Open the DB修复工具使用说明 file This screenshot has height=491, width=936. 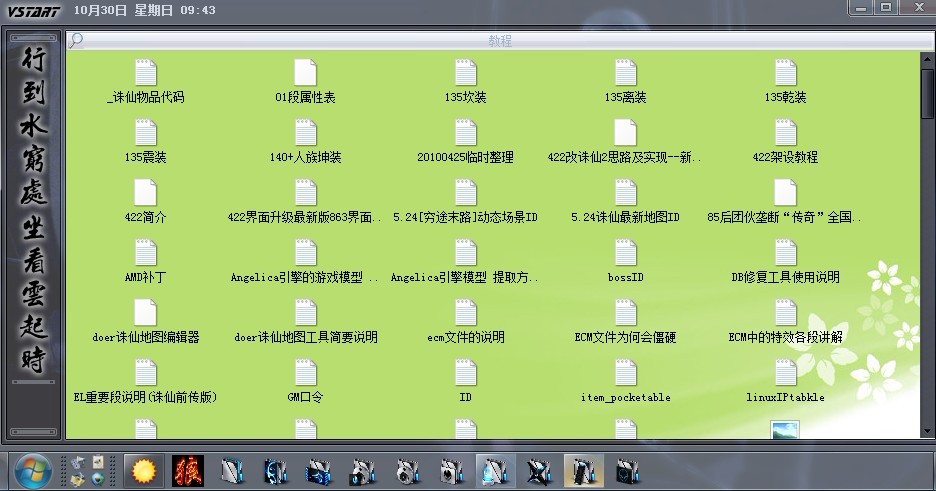coord(785,254)
